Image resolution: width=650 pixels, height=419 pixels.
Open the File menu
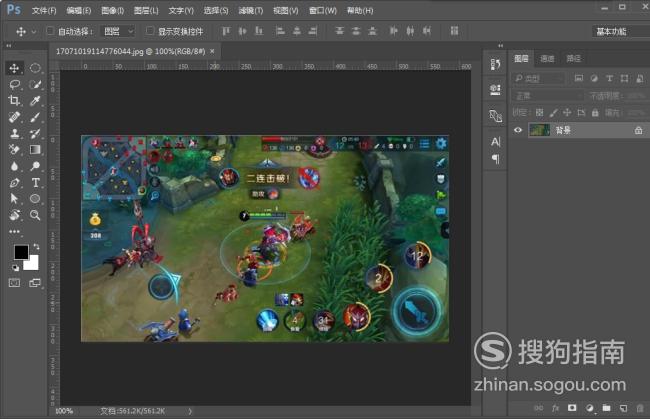click(x=44, y=10)
